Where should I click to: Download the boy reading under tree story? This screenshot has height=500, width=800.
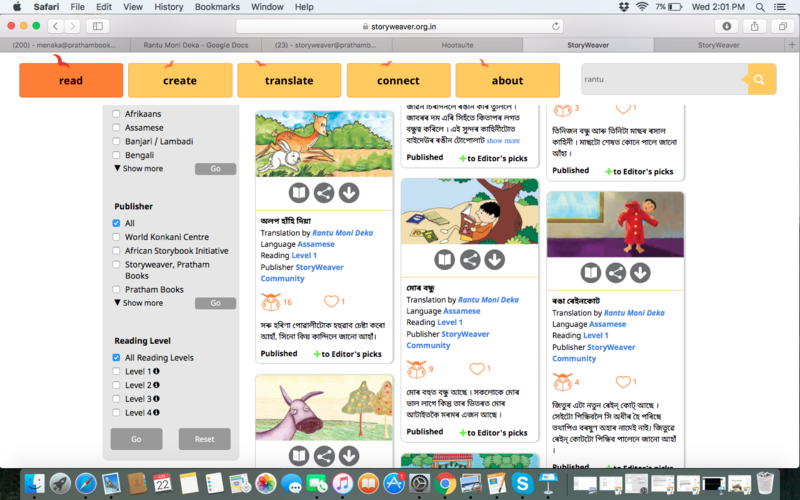coord(494,260)
